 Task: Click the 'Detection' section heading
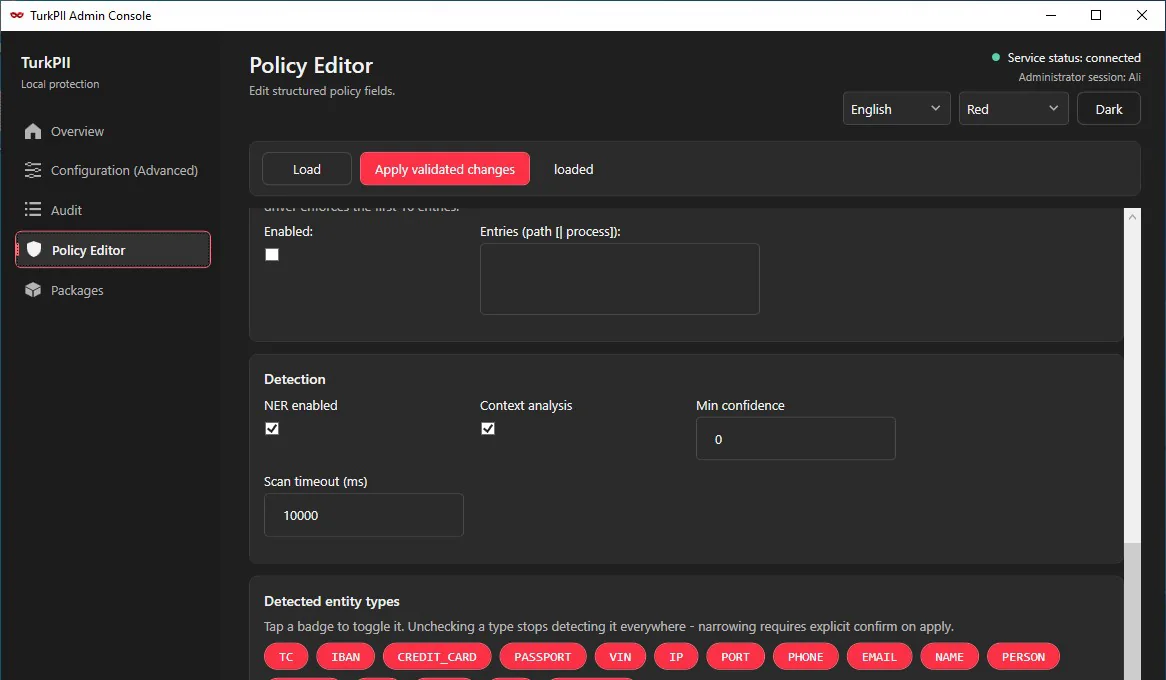click(294, 379)
